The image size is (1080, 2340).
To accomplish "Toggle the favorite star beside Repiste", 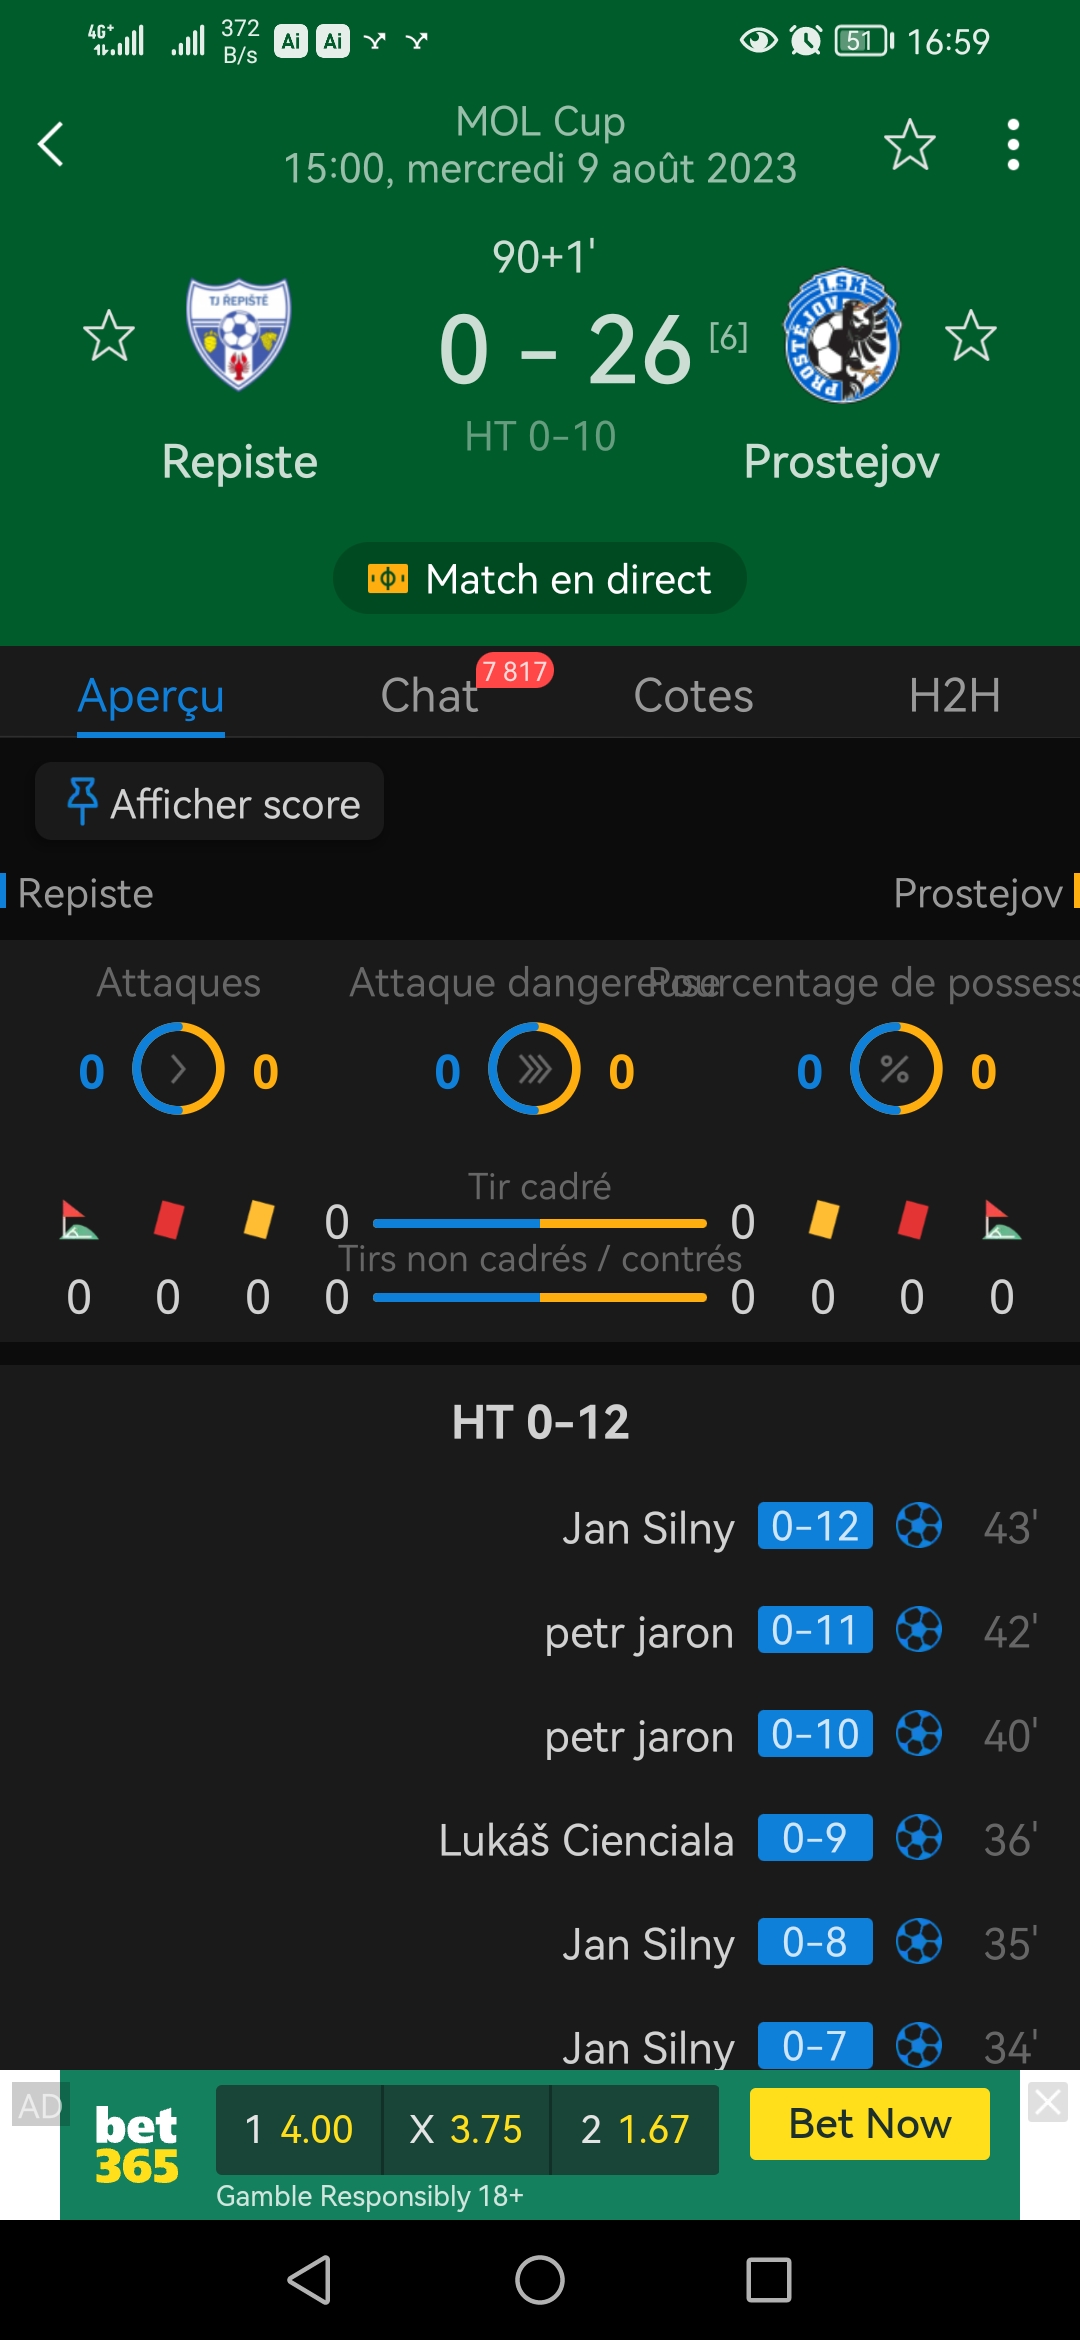I will (108, 335).
